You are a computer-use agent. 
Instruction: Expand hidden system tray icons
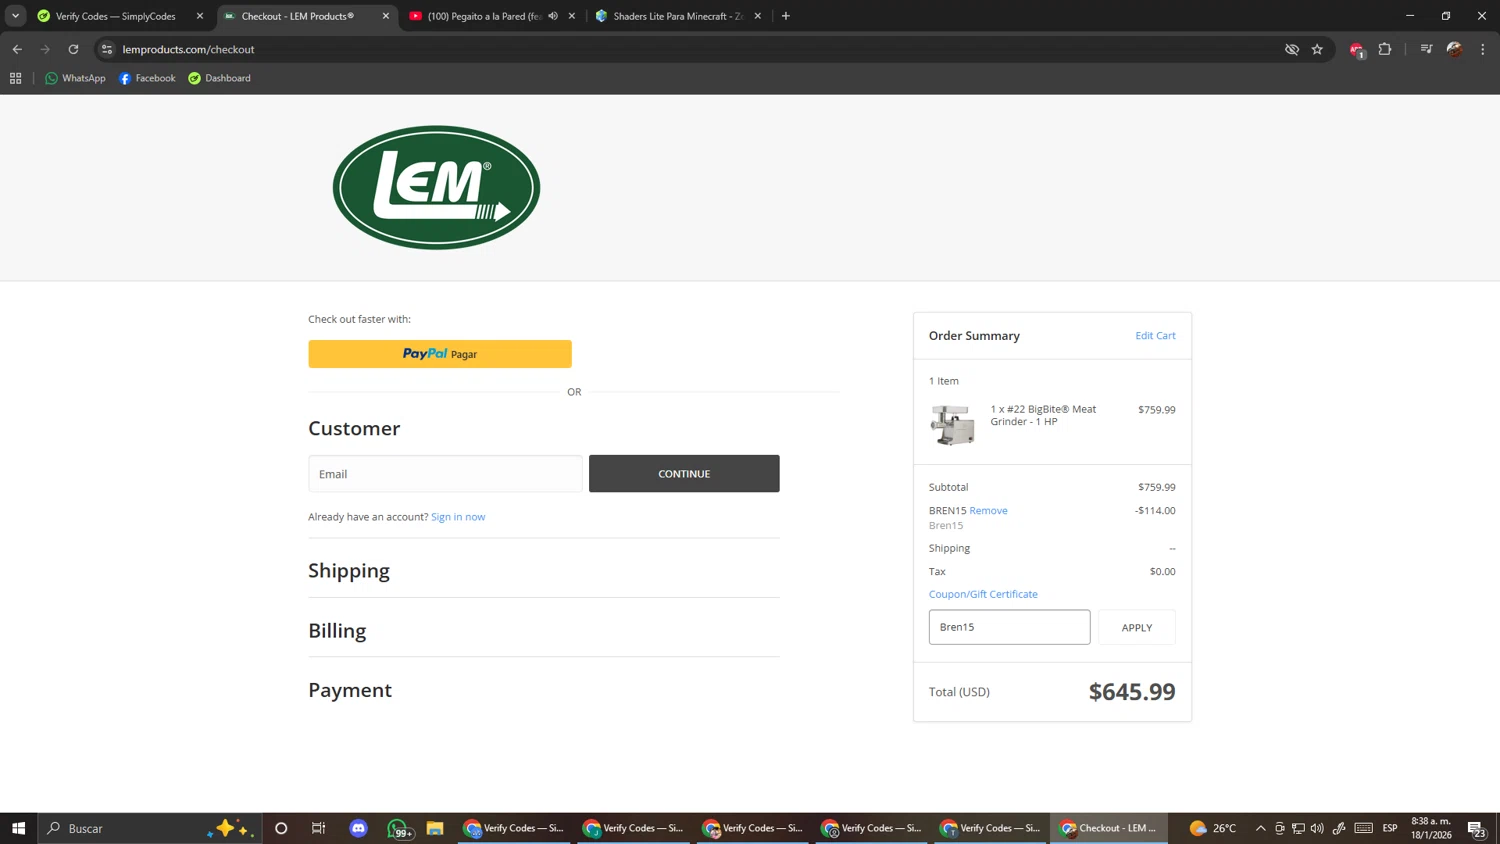1261,828
